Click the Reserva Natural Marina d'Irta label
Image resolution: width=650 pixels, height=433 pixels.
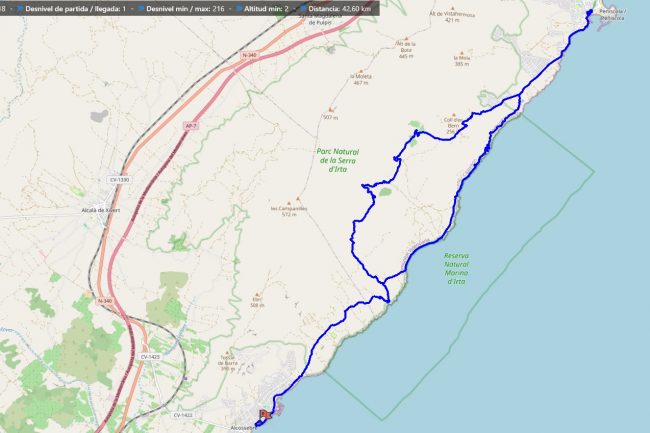pyautogui.click(x=463, y=265)
